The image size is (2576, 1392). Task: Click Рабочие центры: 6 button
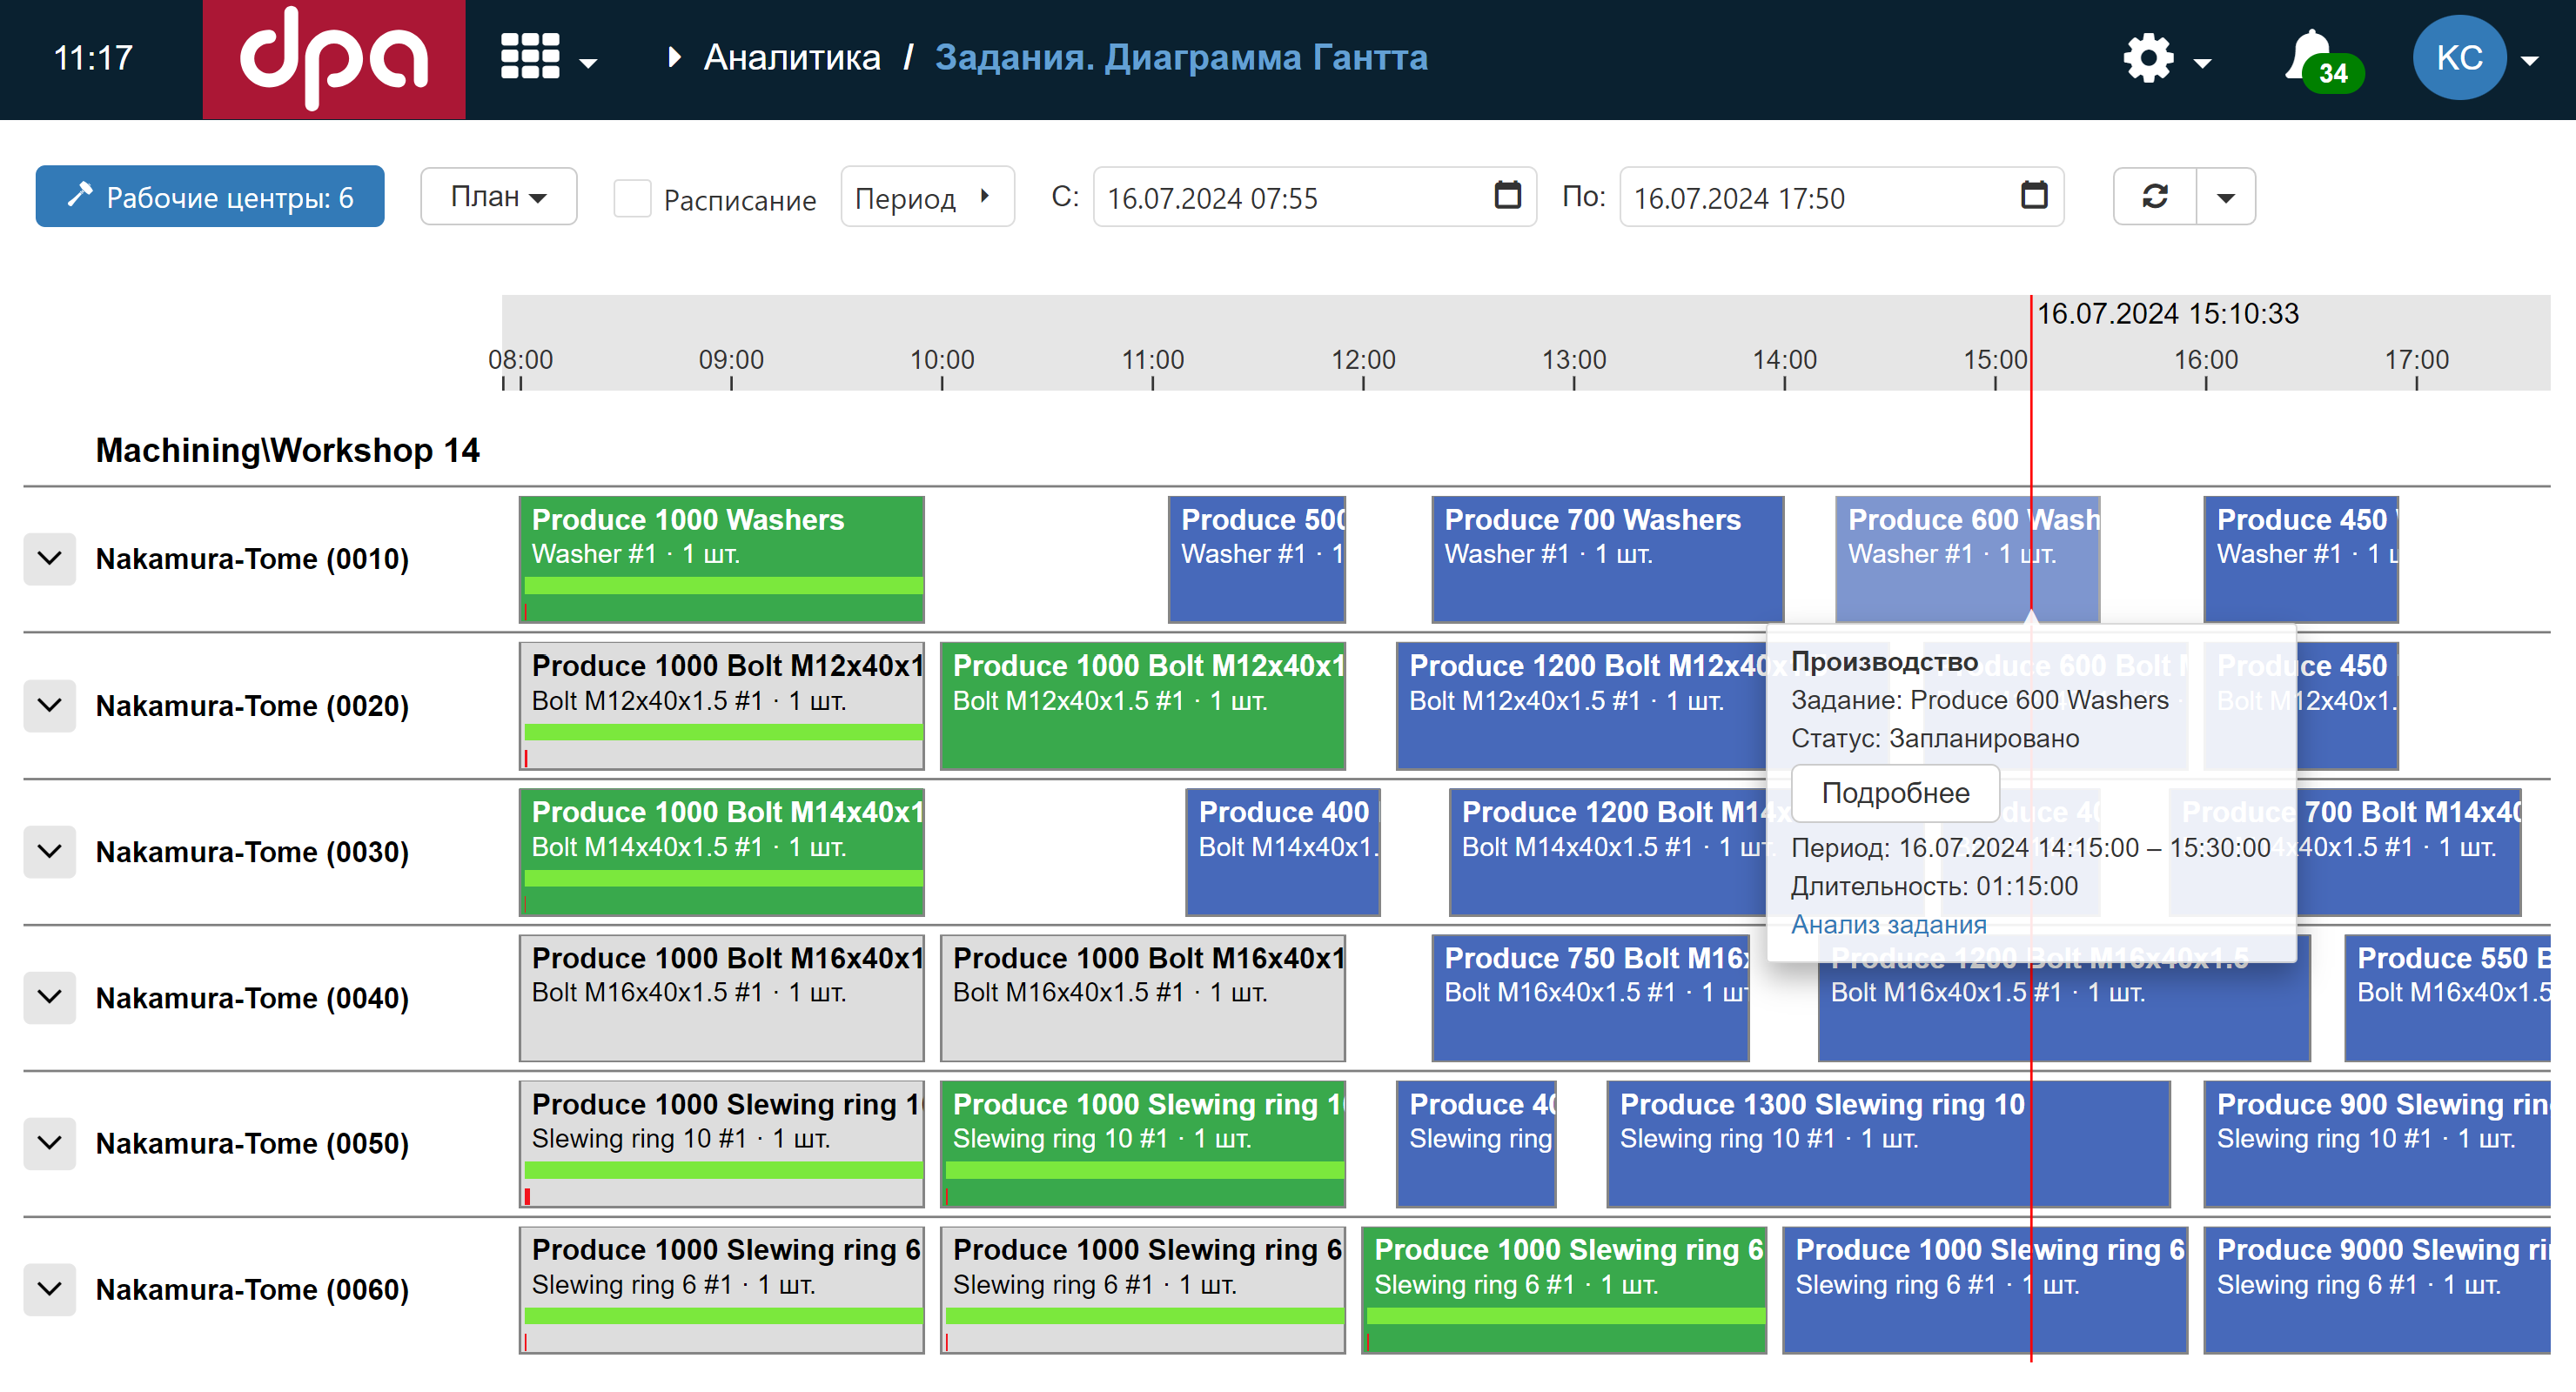click(x=210, y=197)
